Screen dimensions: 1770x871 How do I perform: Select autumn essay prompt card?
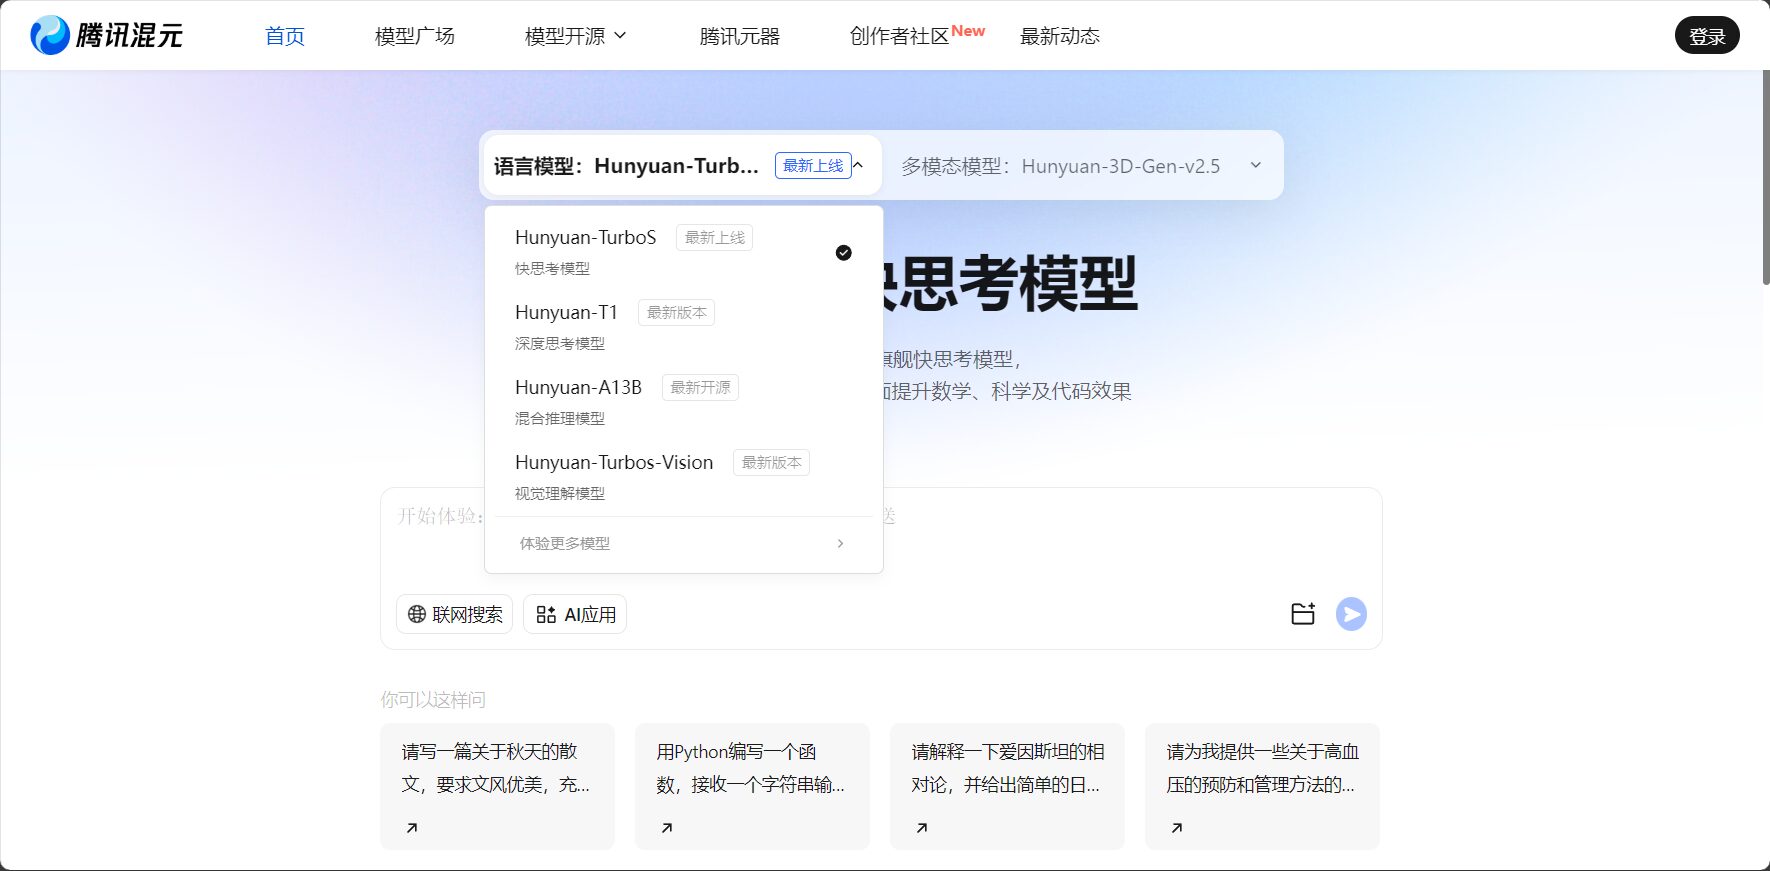pyautogui.click(x=497, y=786)
